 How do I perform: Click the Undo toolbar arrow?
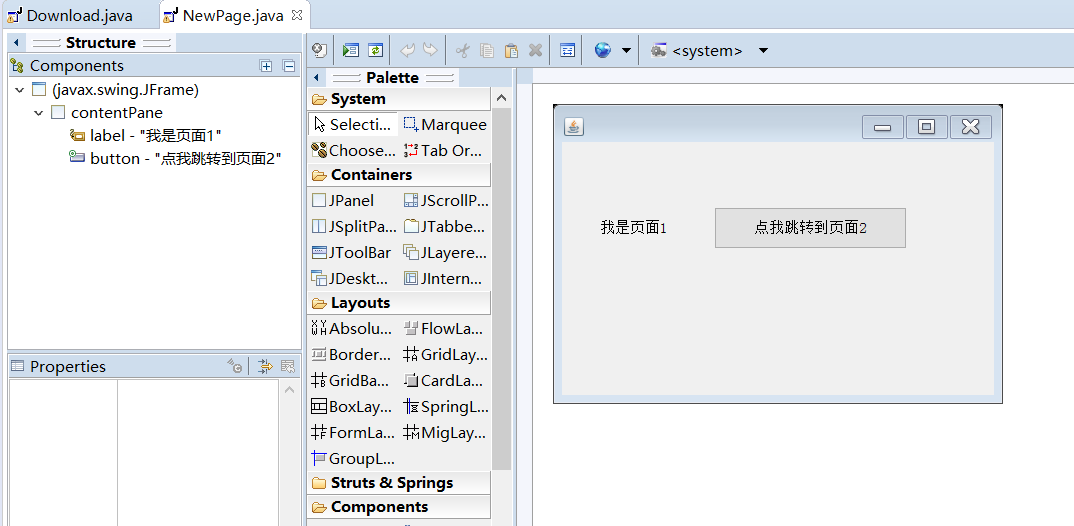(408, 51)
